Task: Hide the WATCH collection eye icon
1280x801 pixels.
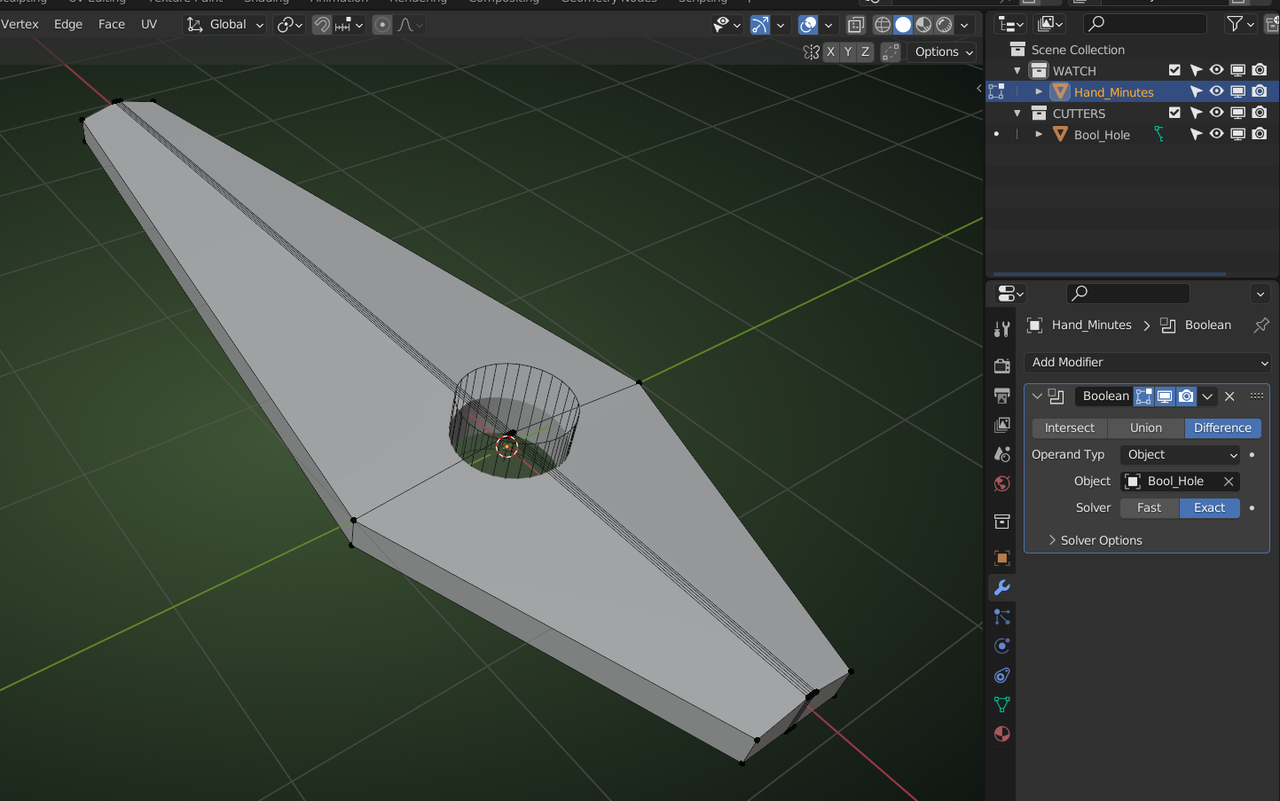Action: [1217, 70]
